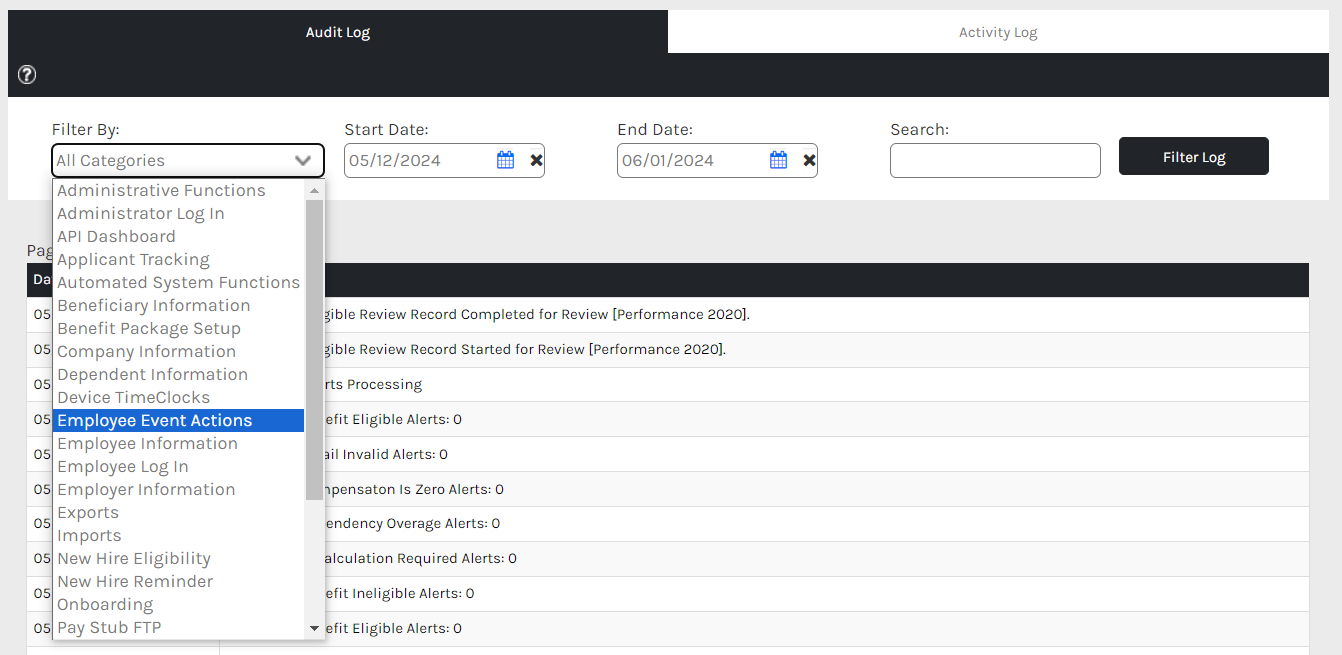The height and width of the screenshot is (655, 1342).
Task: Click the 'Compensaton Is Zero Alerts: 0' entry
Action: (x=668, y=489)
